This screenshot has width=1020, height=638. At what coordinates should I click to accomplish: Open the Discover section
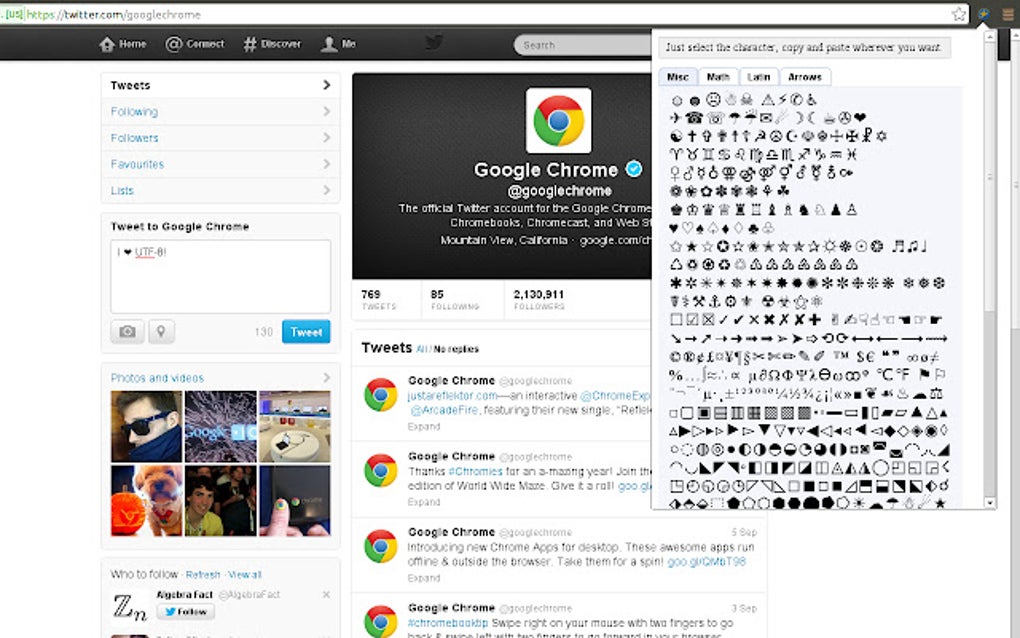tap(274, 44)
